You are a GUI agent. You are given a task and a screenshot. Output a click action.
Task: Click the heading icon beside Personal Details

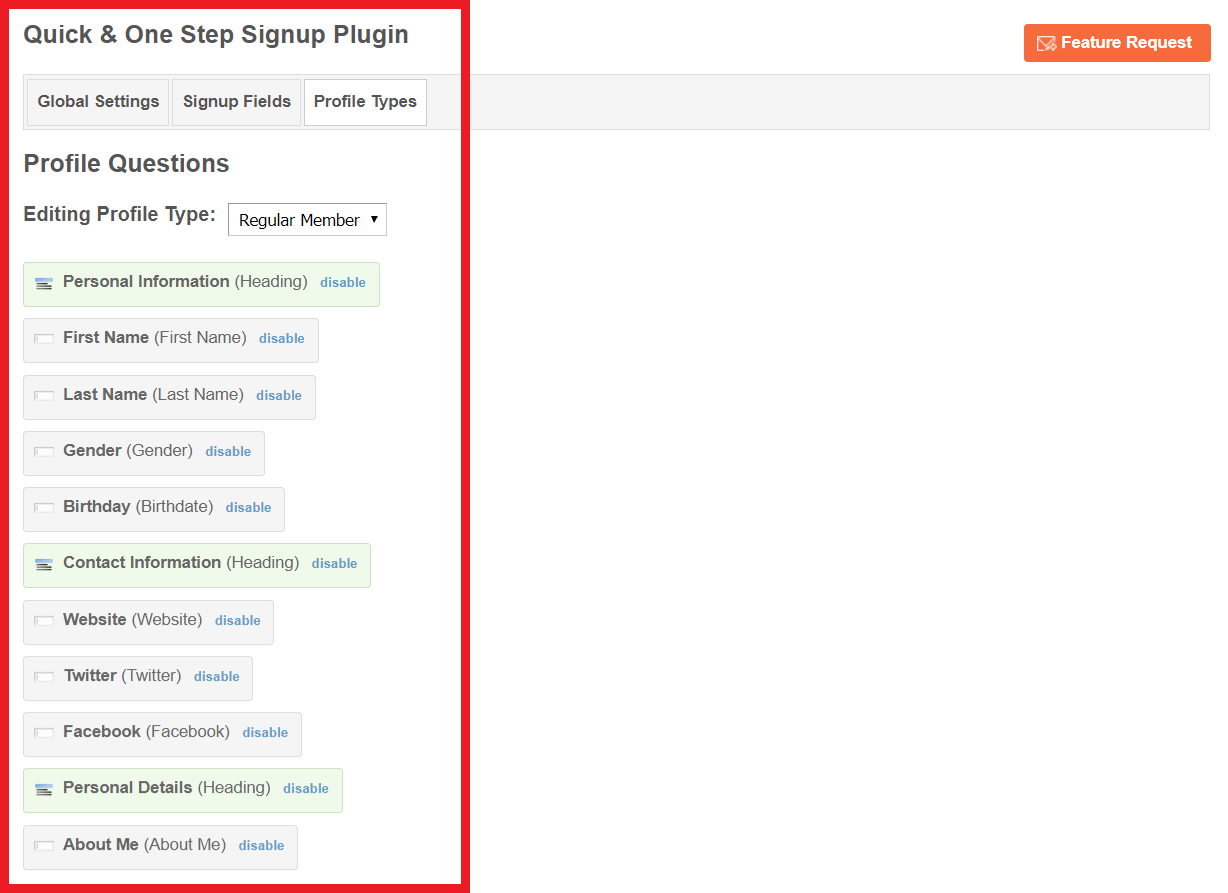tap(43, 790)
